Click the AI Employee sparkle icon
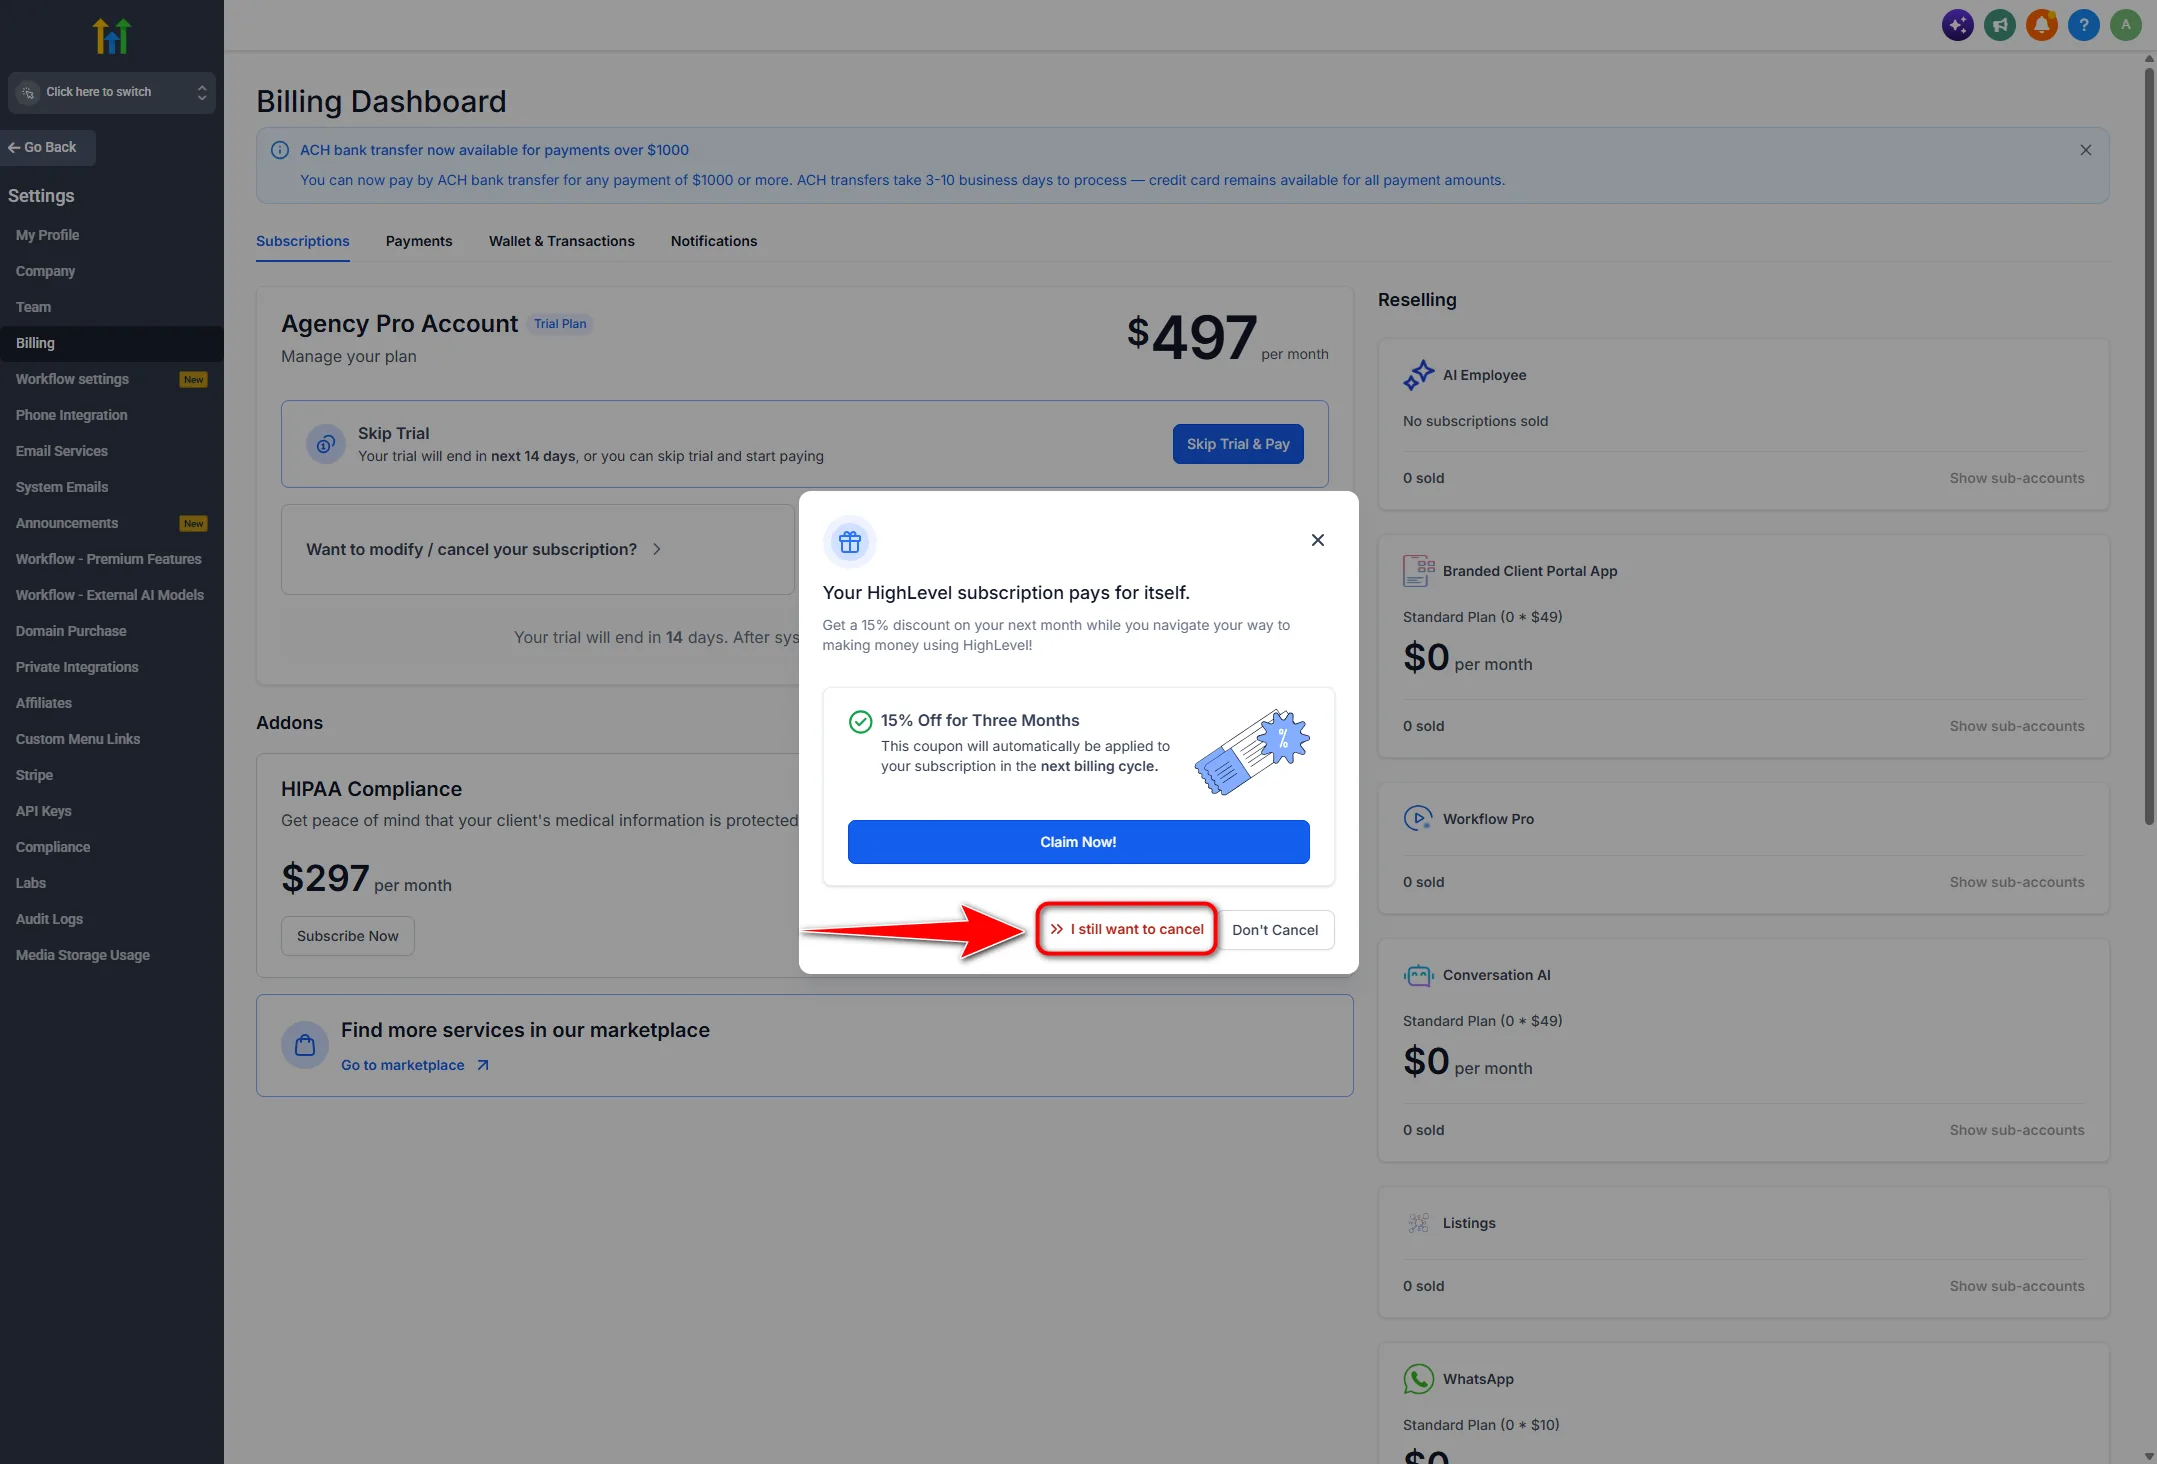The image size is (2157, 1464). click(1418, 375)
